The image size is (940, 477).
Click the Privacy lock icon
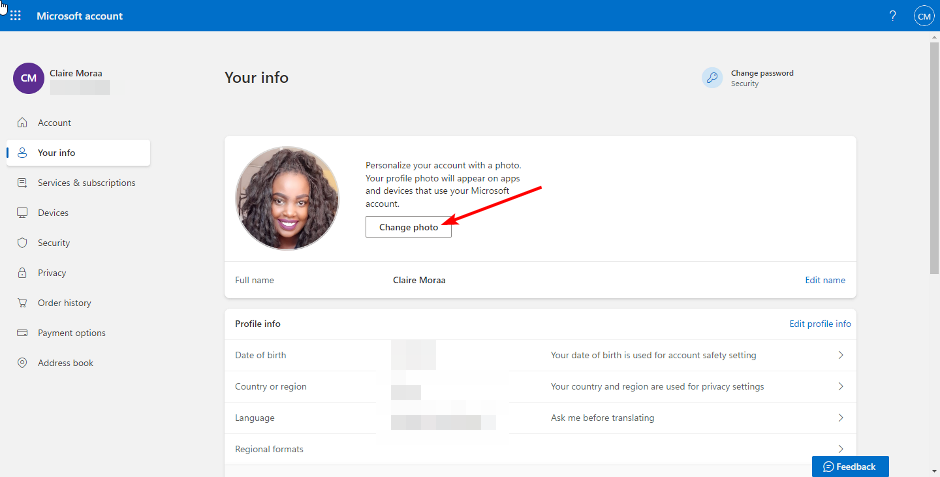pos(22,272)
